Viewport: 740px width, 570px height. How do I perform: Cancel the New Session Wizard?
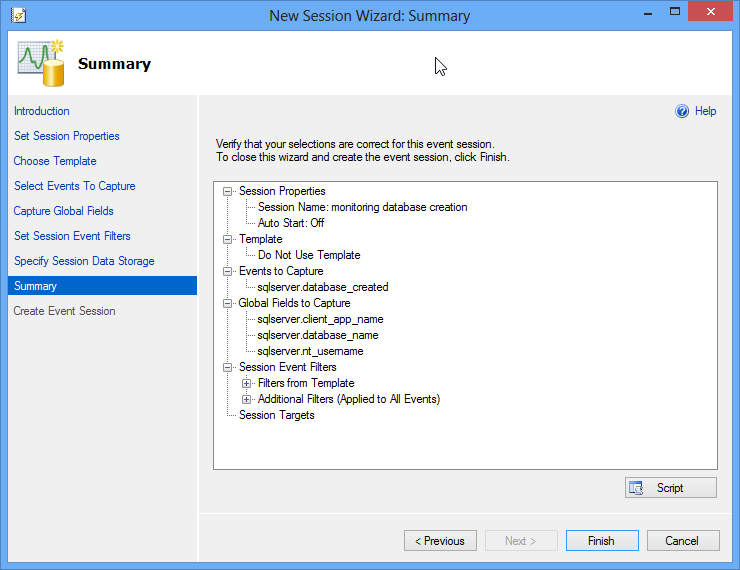click(681, 541)
